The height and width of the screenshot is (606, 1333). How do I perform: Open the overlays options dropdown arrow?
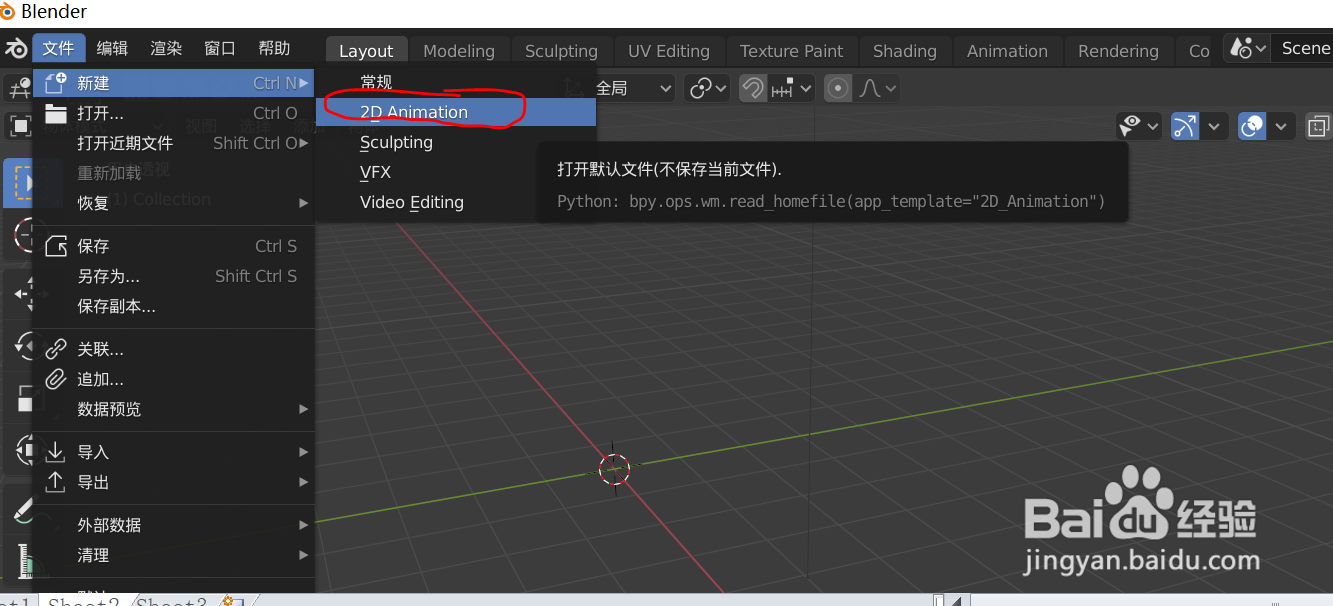pyautogui.click(x=1281, y=126)
